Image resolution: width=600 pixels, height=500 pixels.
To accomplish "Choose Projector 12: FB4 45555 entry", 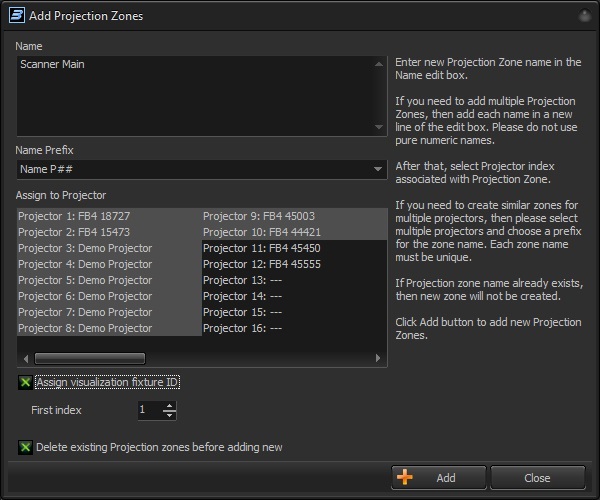I will click(x=261, y=264).
